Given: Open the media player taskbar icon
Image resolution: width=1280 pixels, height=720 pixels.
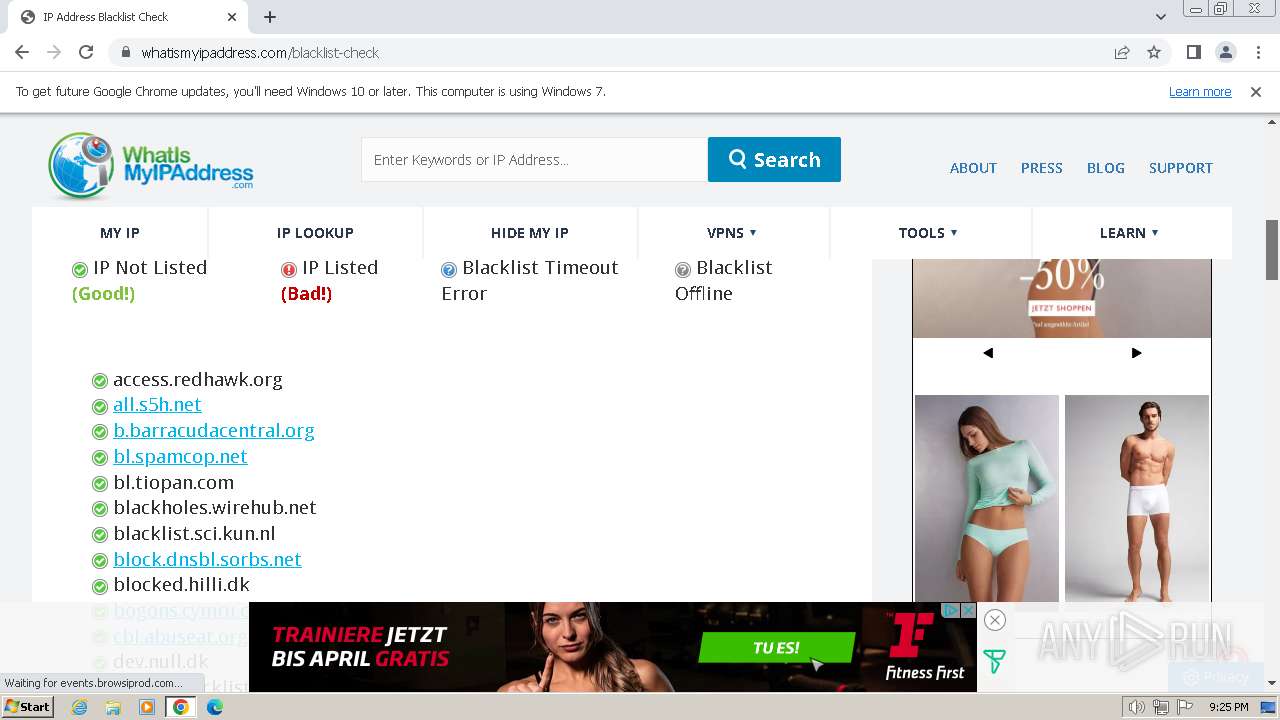Looking at the screenshot, I should 147,707.
